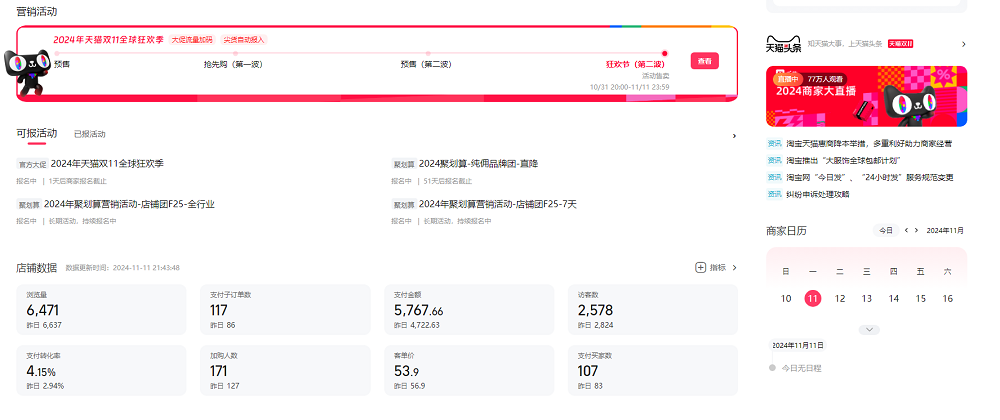Select calendar date 10
The image size is (1000, 420).
786,298
